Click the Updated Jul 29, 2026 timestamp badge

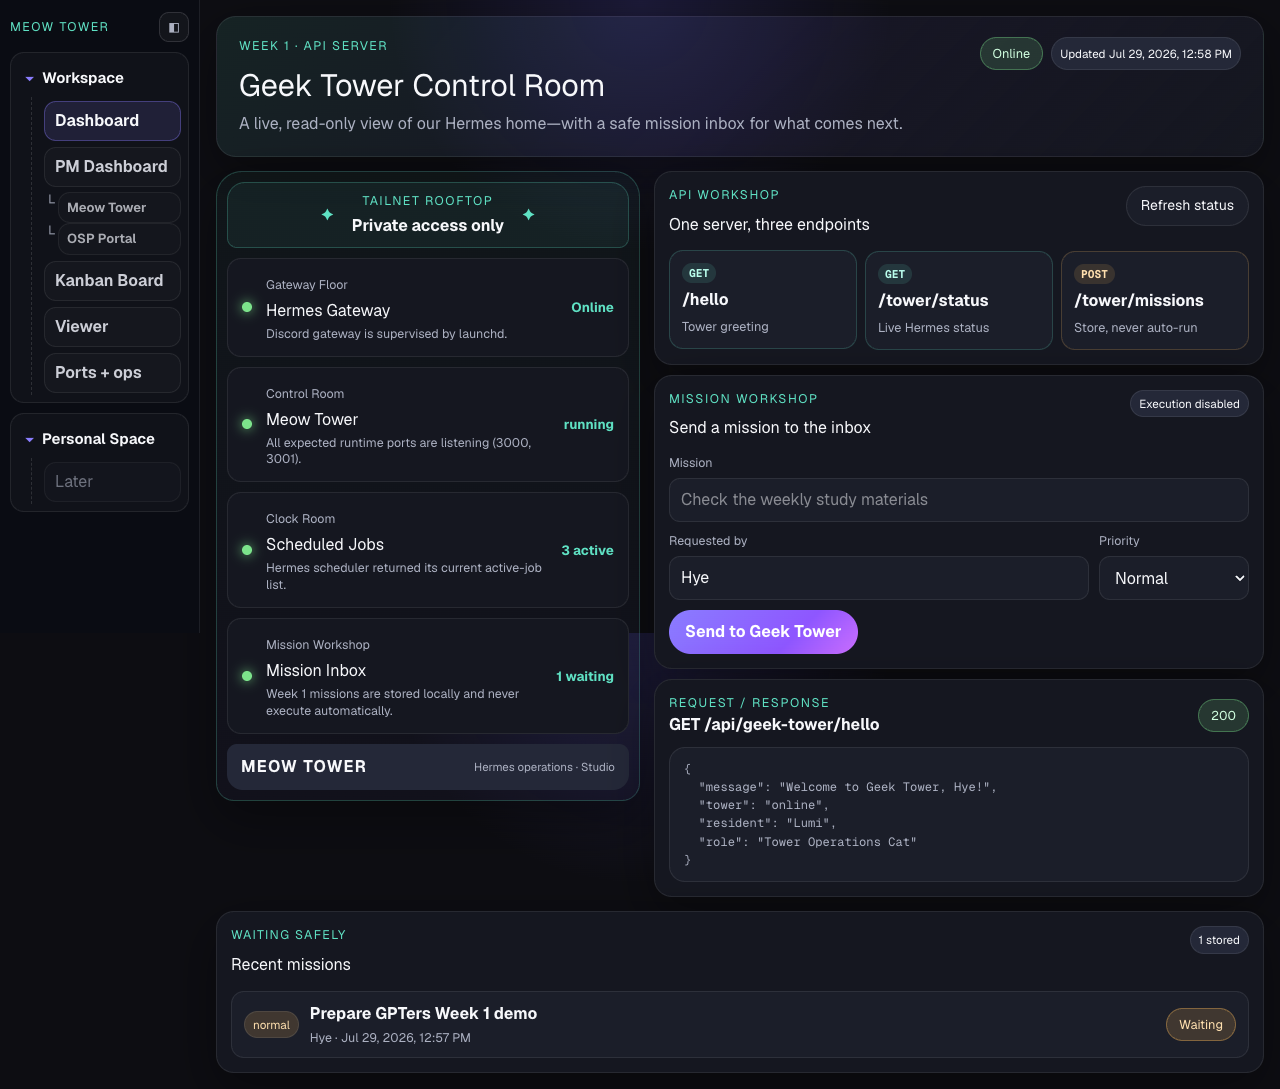[1146, 54]
